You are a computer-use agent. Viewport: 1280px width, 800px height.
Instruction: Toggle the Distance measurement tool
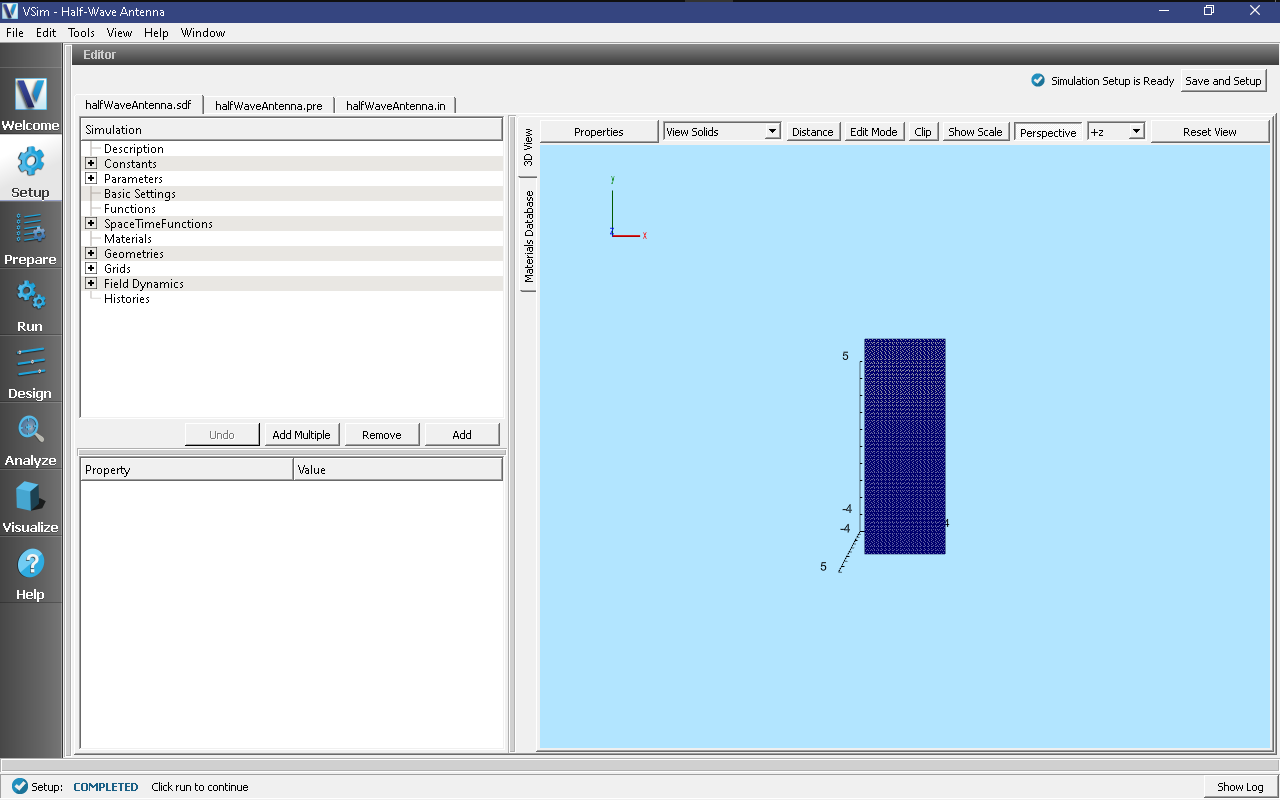tap(812, 131)
